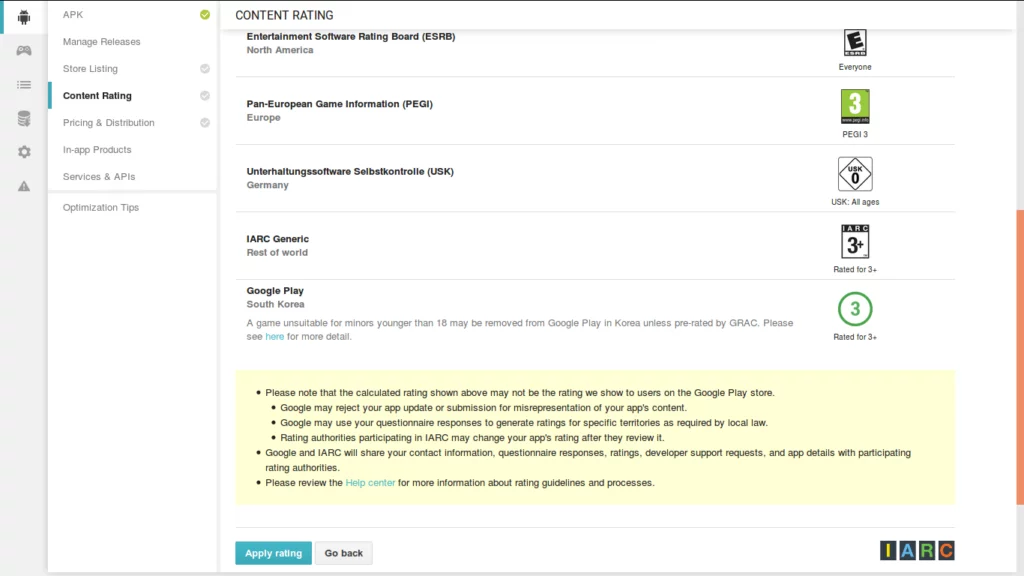Click the status circle beside Pricing & Distribution
This screenshot has height=576, width=1024.
(x=205, y=122)
